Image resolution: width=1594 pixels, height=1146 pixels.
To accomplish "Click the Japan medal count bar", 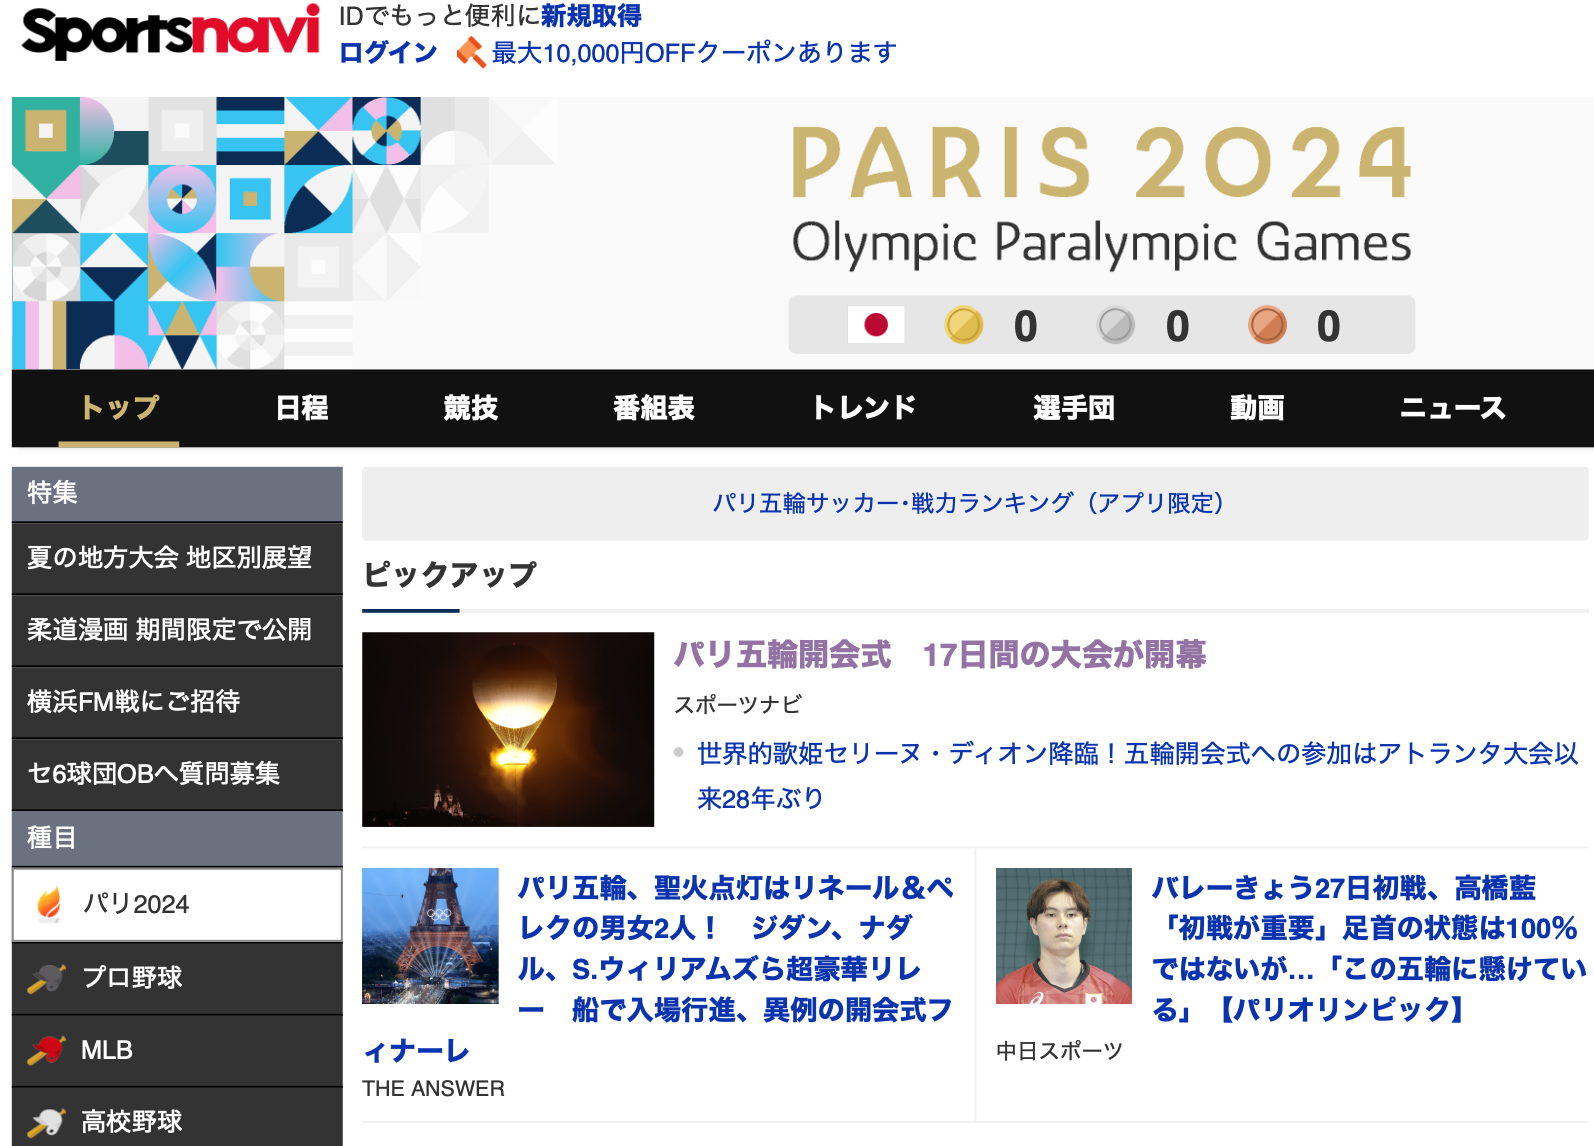I will [x=1101, y=325].
